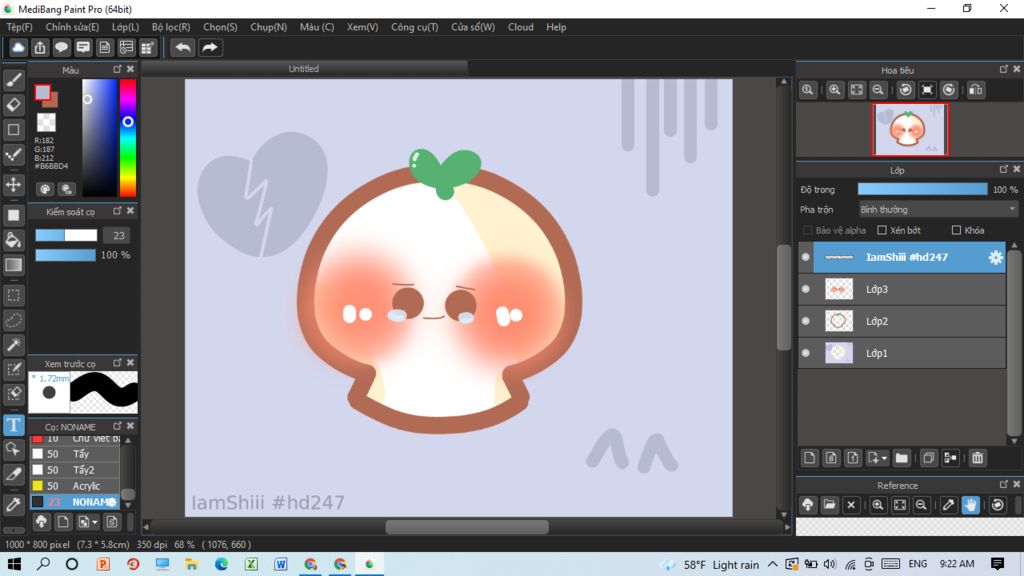Open Word from the taskbar
Screen dimensions: 1024x576
[281, 564]
